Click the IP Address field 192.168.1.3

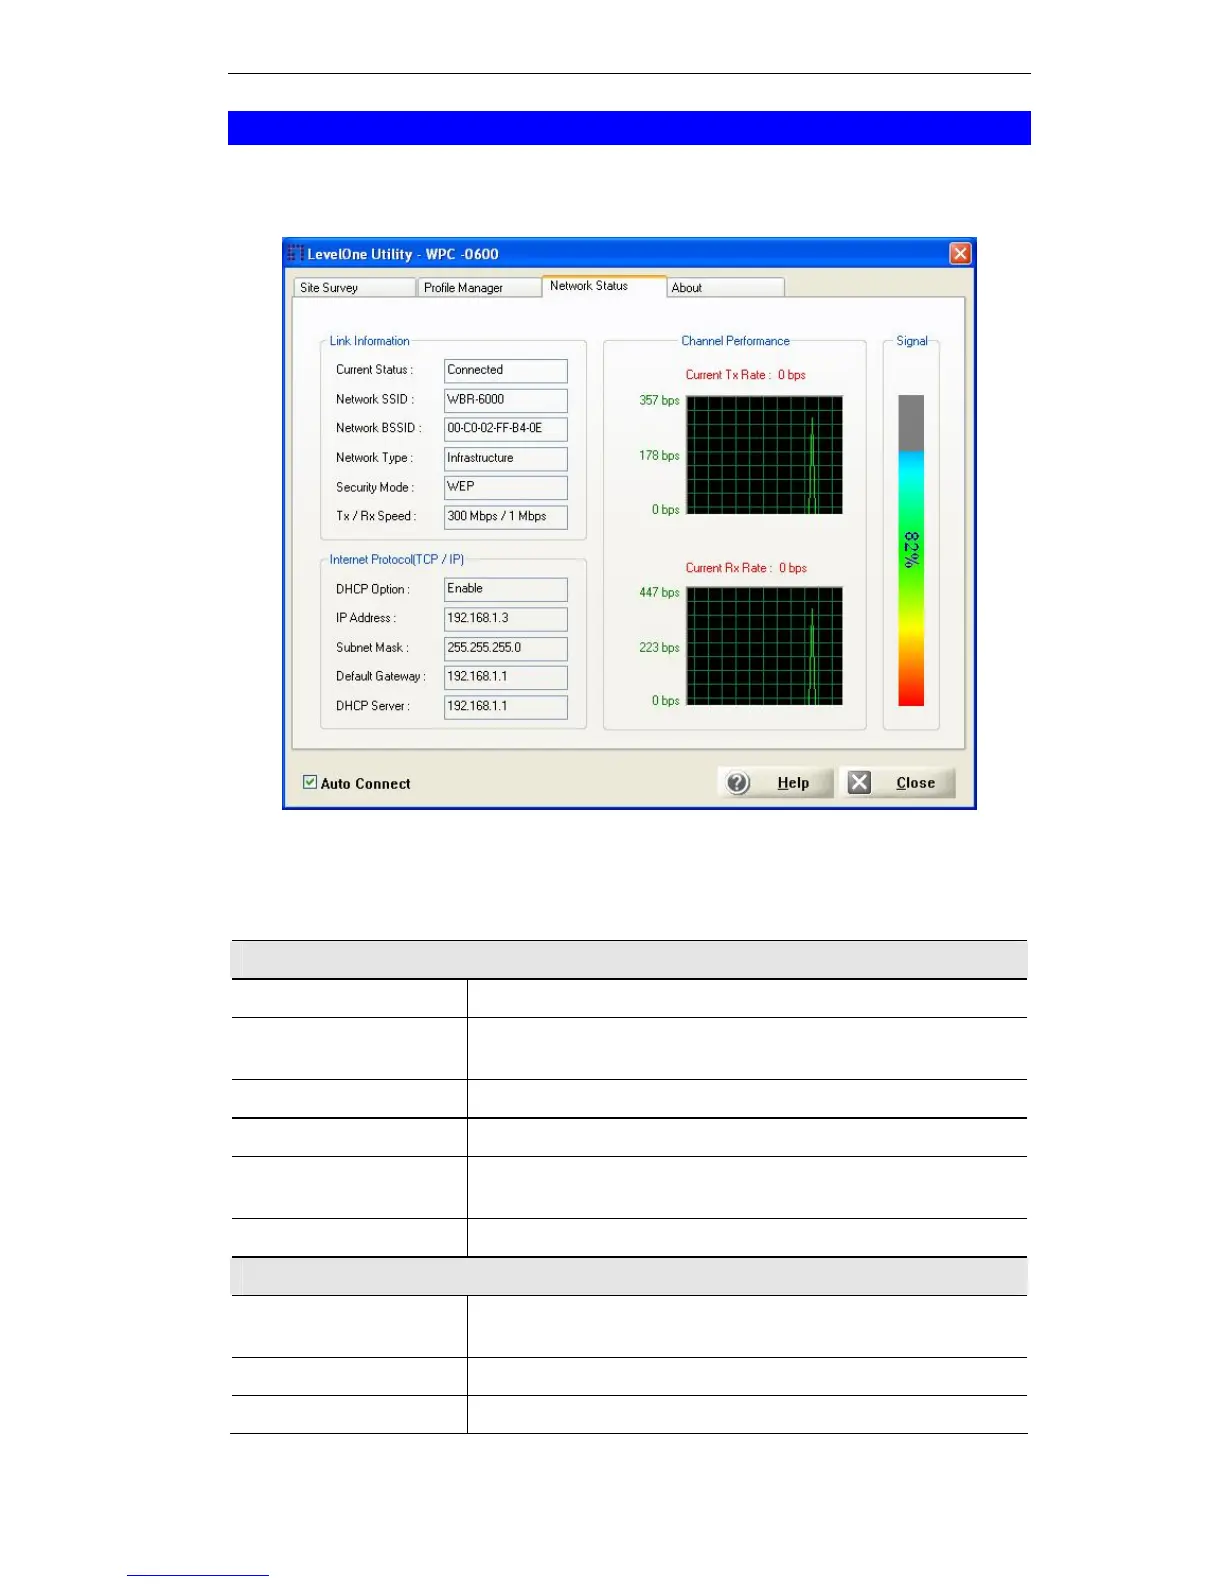tap(506, 619)
